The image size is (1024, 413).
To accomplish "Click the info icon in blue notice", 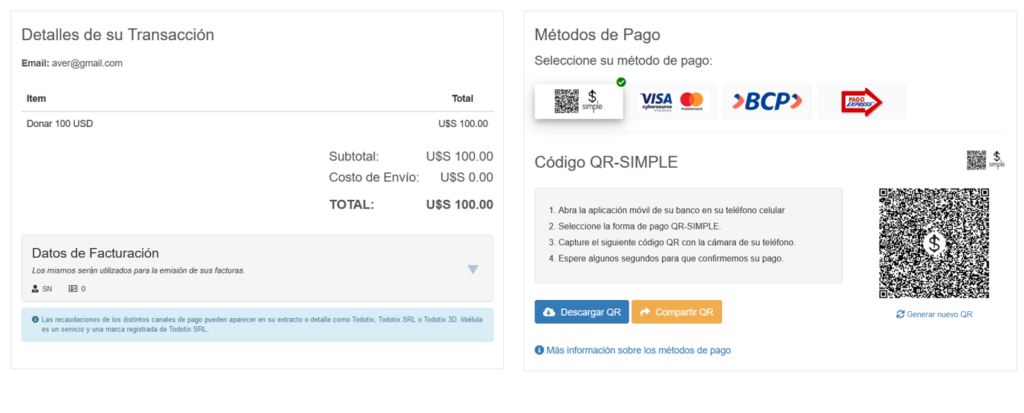I will 35,320.
